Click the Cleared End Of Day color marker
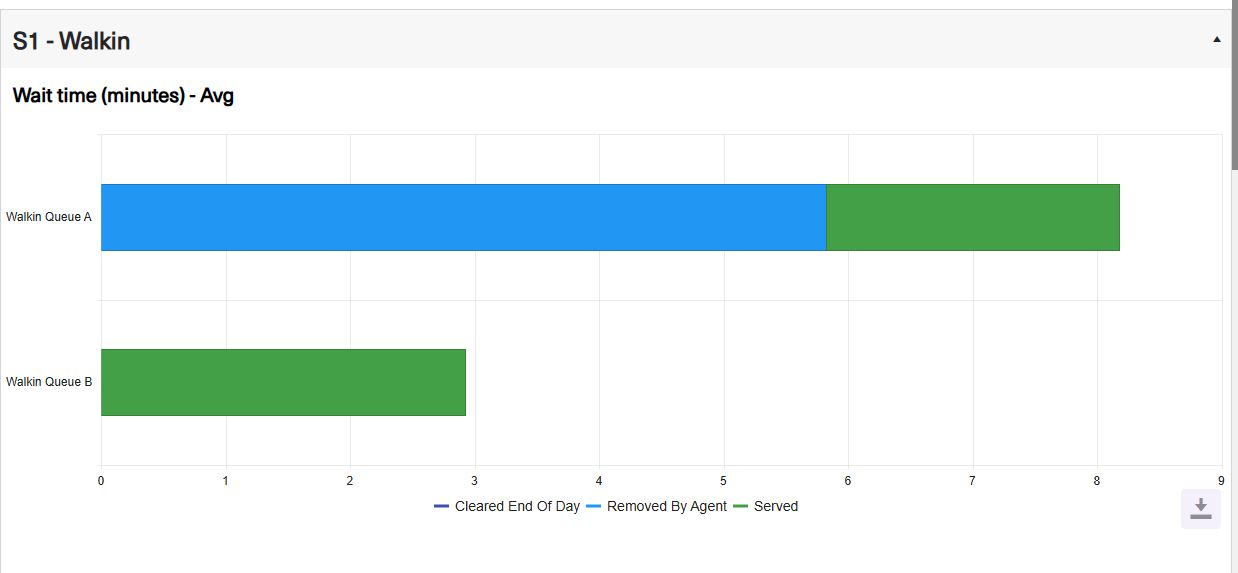The width and height of the screenshot is (1238, 573). click(x=442, y=506)
